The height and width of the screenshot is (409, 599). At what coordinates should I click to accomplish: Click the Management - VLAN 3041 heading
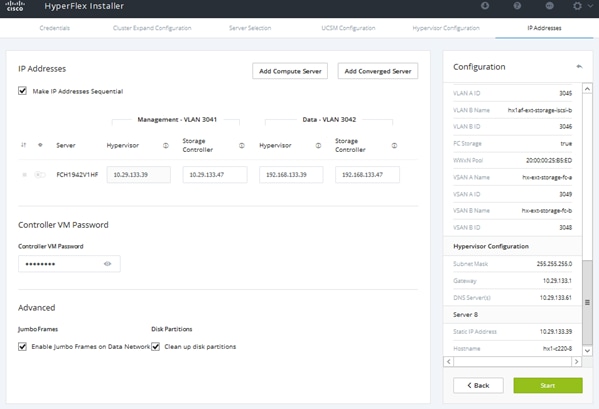click(x=177, y=120)
